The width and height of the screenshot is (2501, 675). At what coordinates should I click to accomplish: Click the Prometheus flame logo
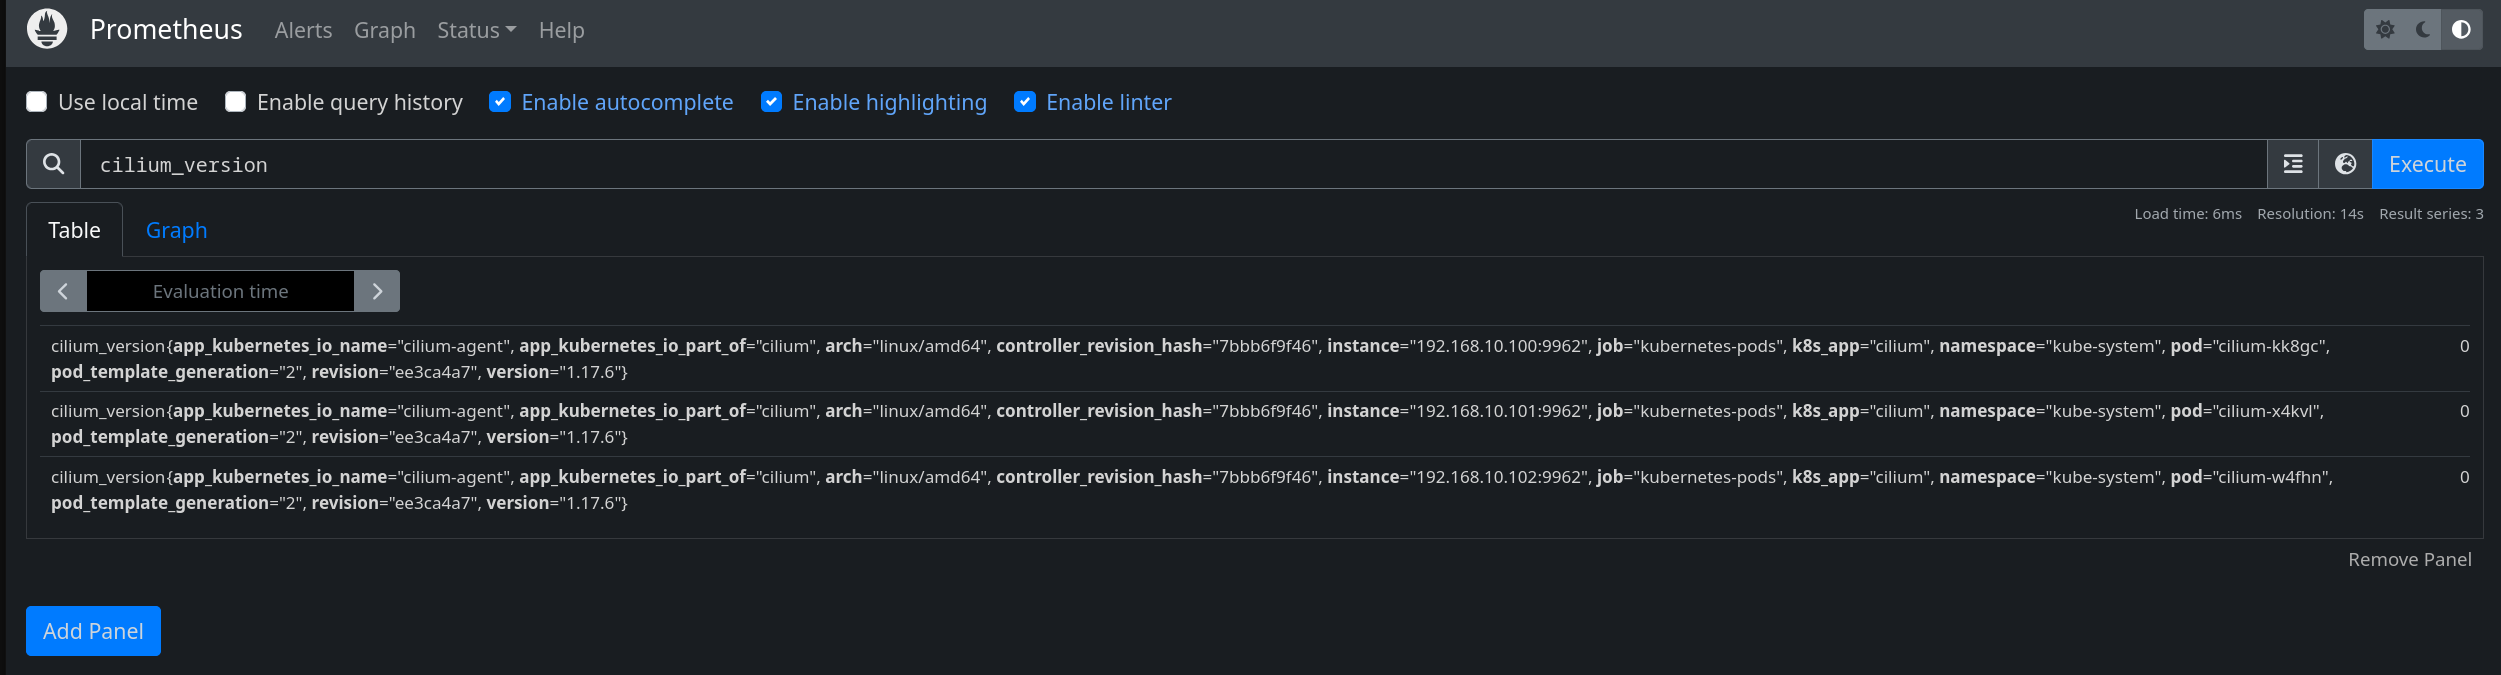[47, 29]
